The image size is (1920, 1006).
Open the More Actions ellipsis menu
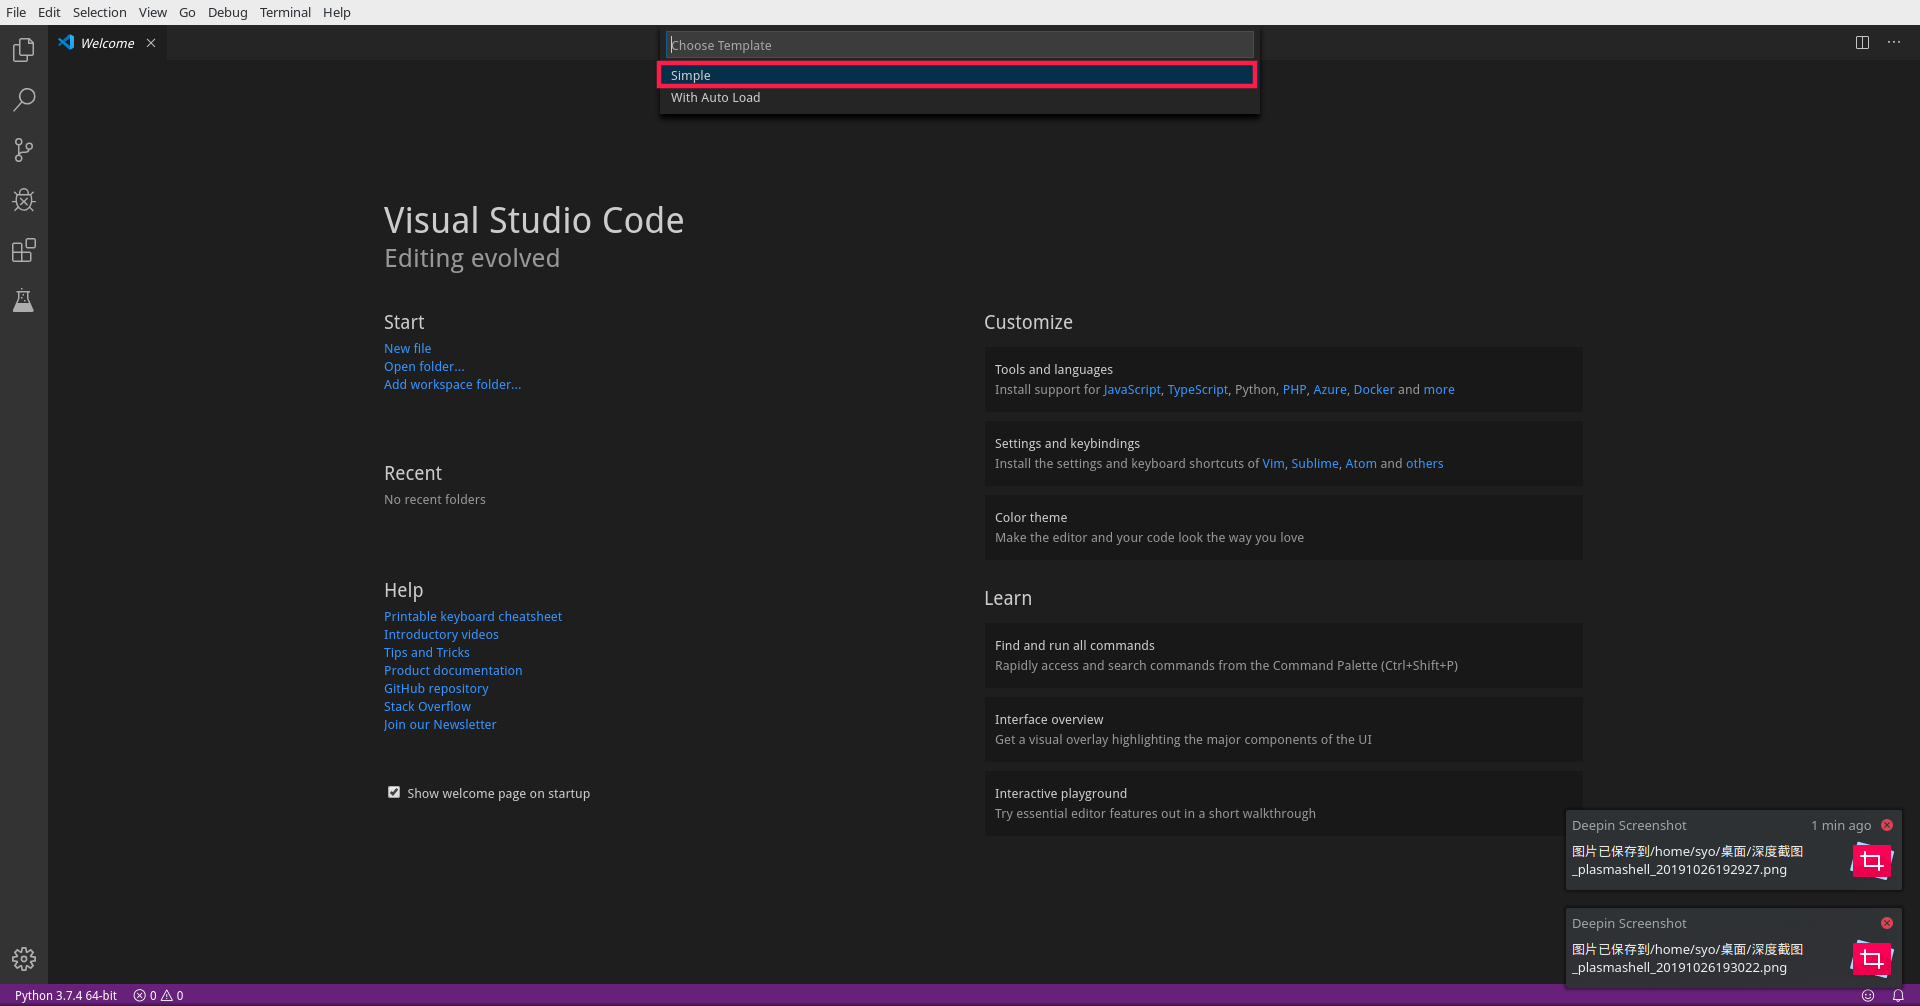pos(1895,43)
